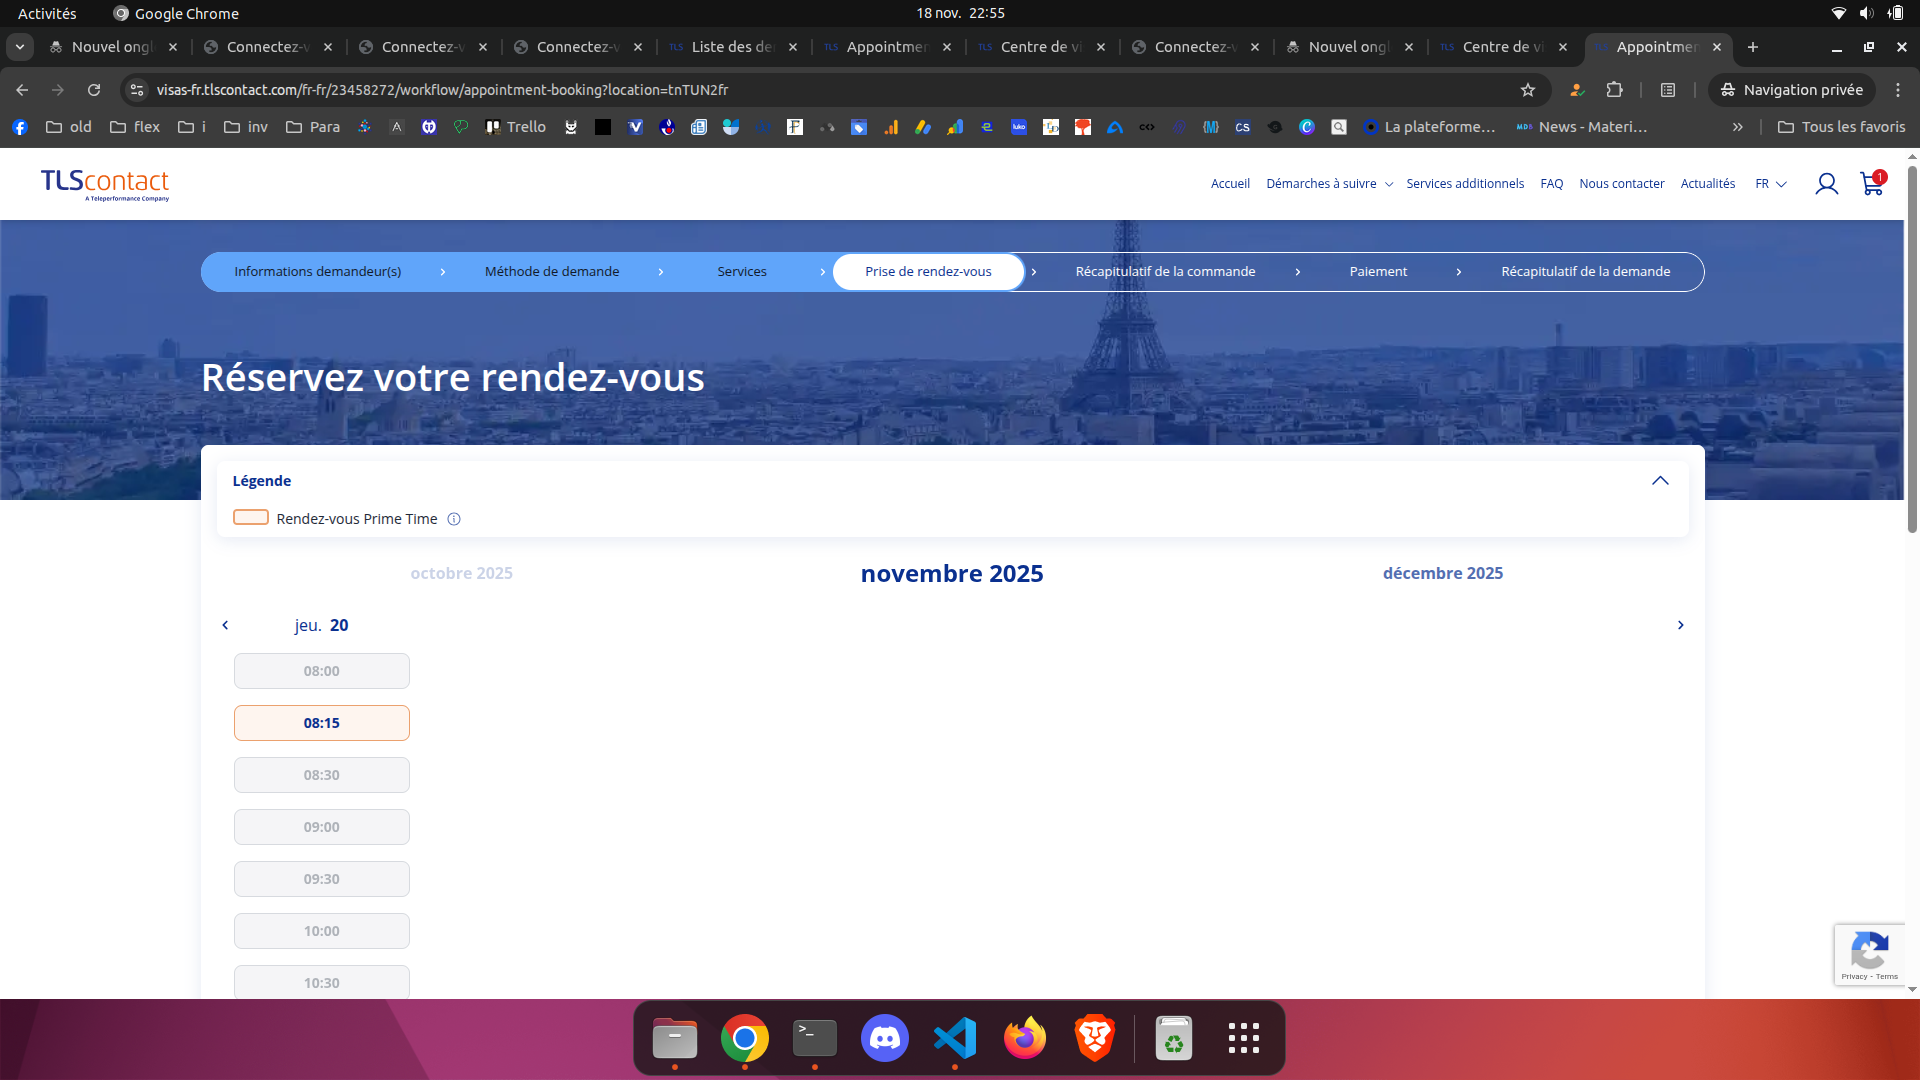Open the user account profile icon

coord(1826,184)
